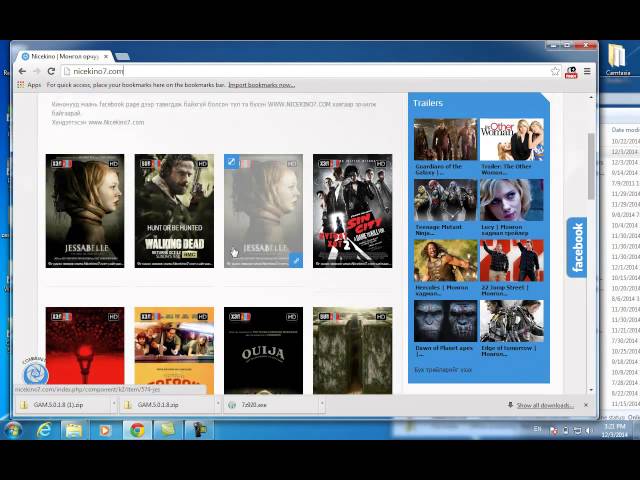Click Date modified column in Explorer window
640x480 pixels.
tap(625, 130)
